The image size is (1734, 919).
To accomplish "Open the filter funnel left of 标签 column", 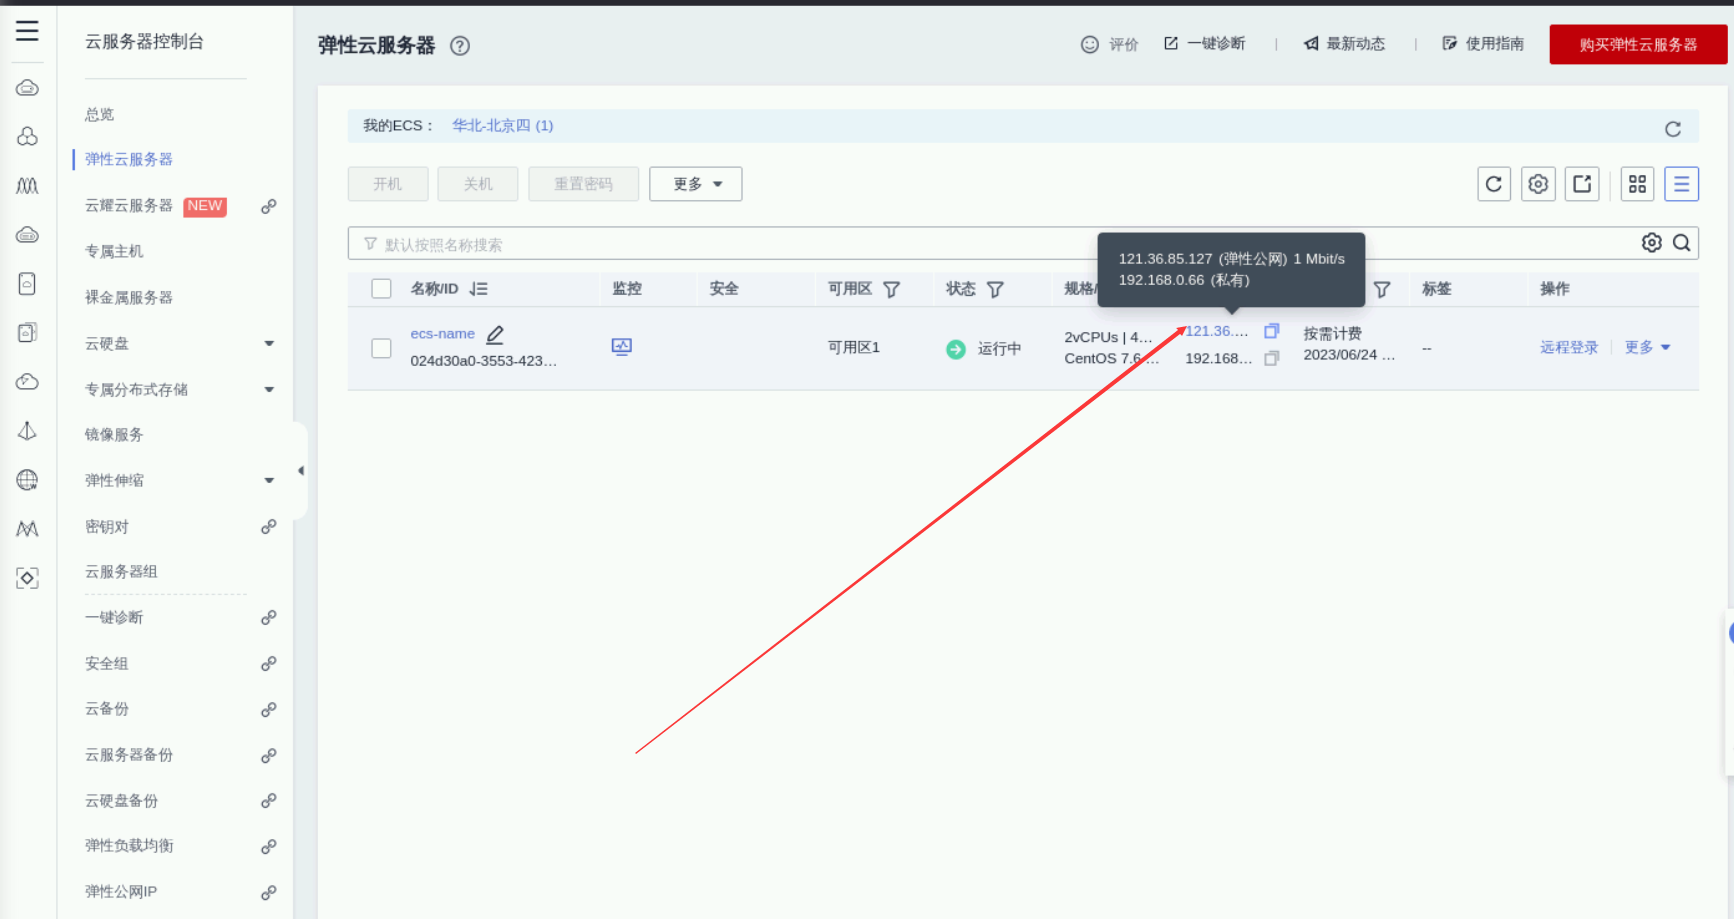I will [1382, 289].
